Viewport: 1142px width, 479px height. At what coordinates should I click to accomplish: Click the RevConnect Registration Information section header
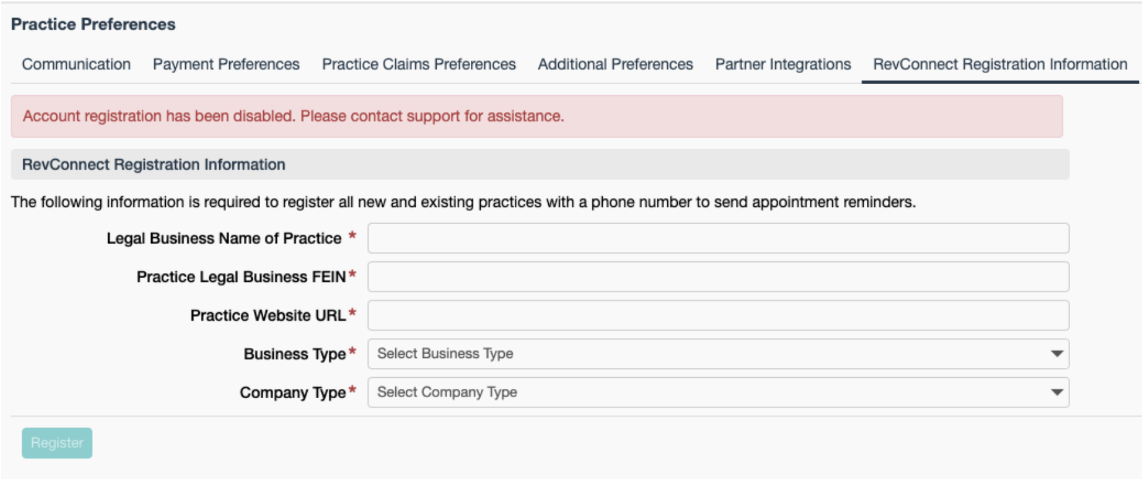click(154, 165)
